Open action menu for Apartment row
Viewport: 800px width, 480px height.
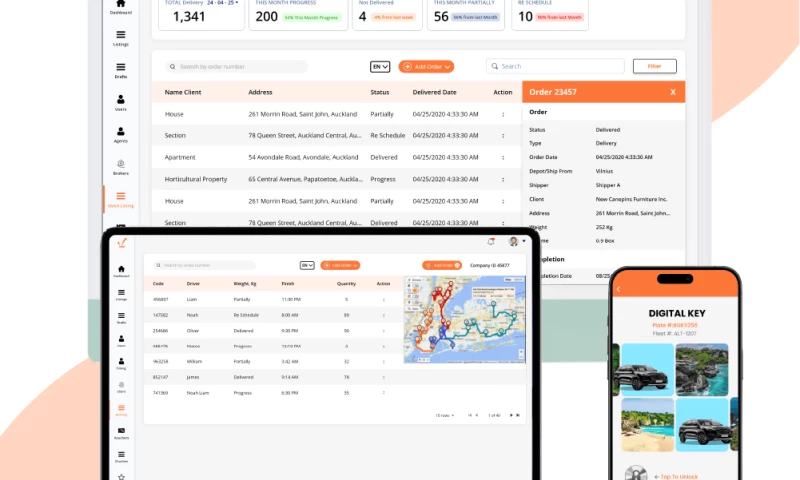click(503, 158)
